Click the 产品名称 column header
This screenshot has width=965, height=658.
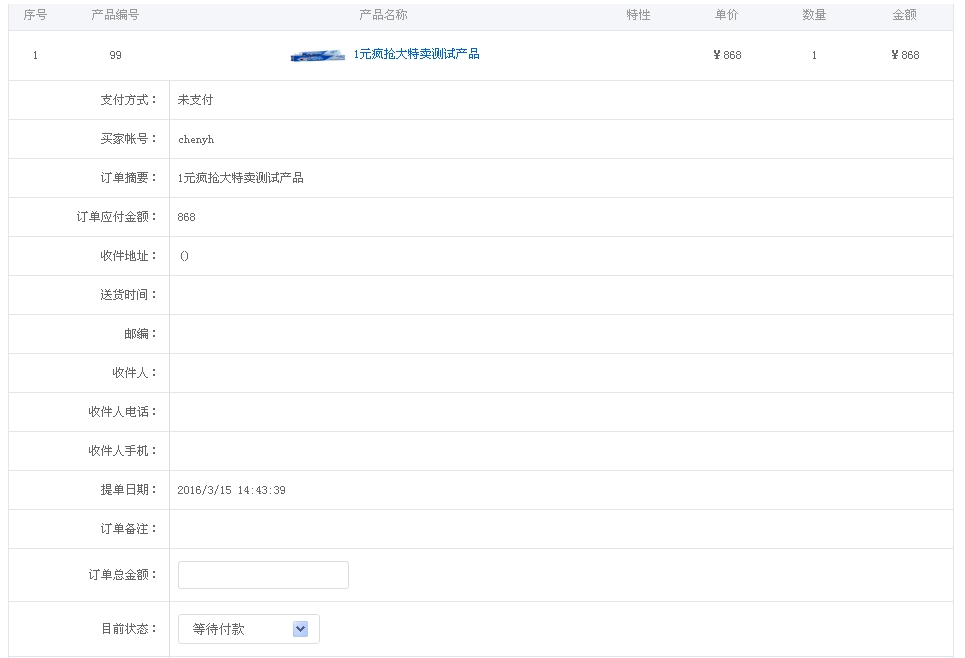[x=383, y=15]
